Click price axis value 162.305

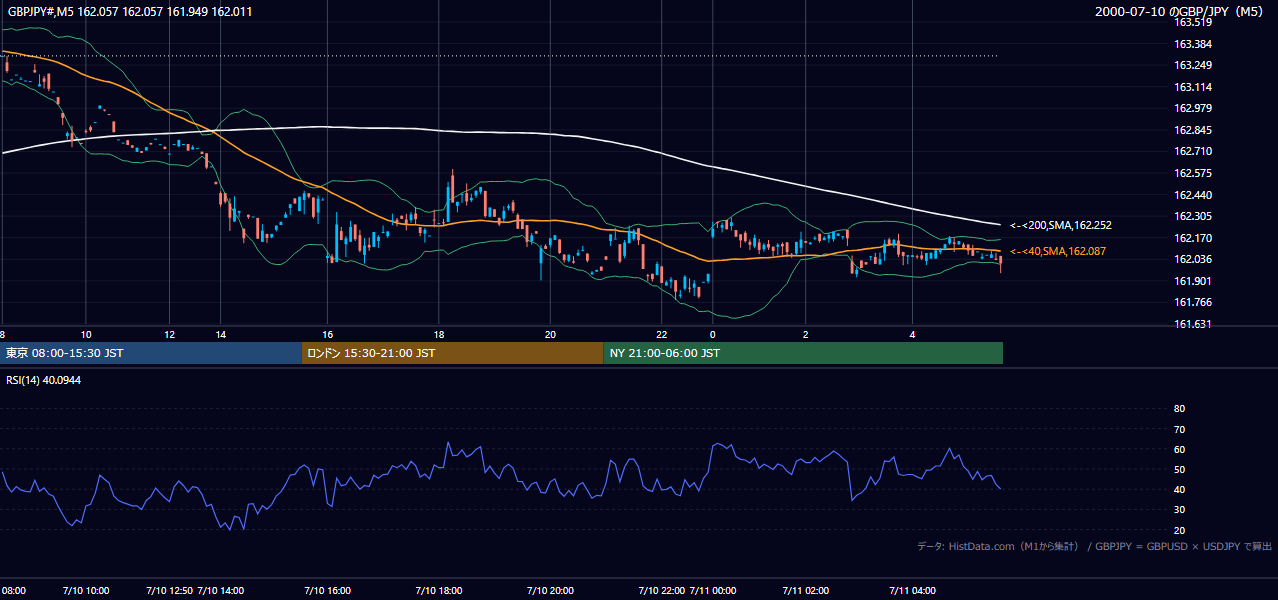pos(1192,216)
